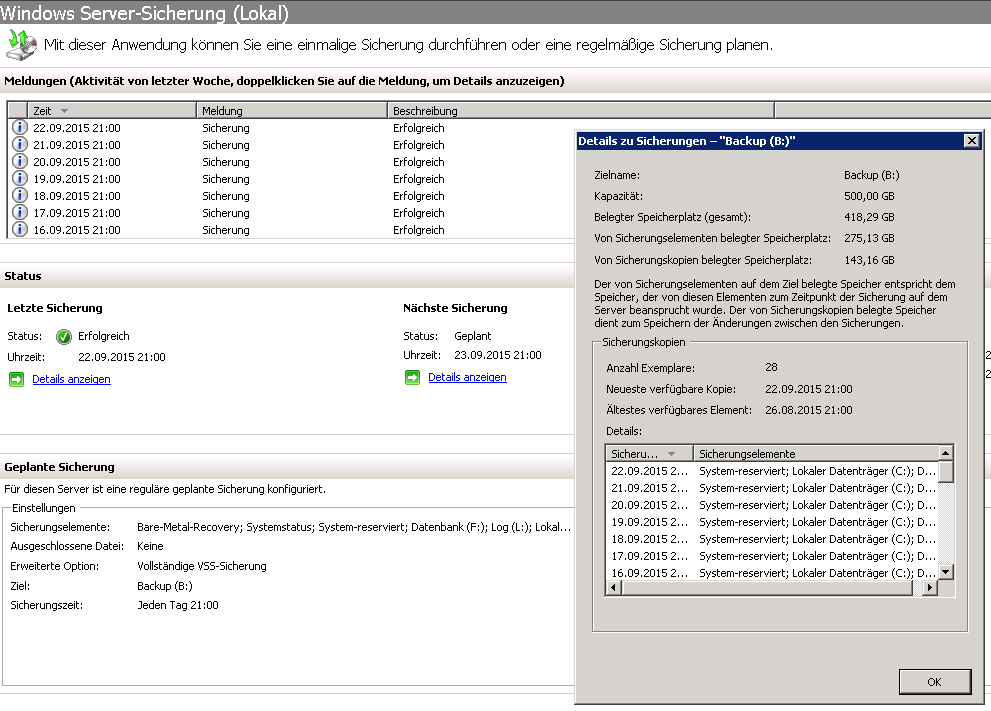
Task: Click info icon of 19.09.2015 message row
Action: [x=20, y=178]
